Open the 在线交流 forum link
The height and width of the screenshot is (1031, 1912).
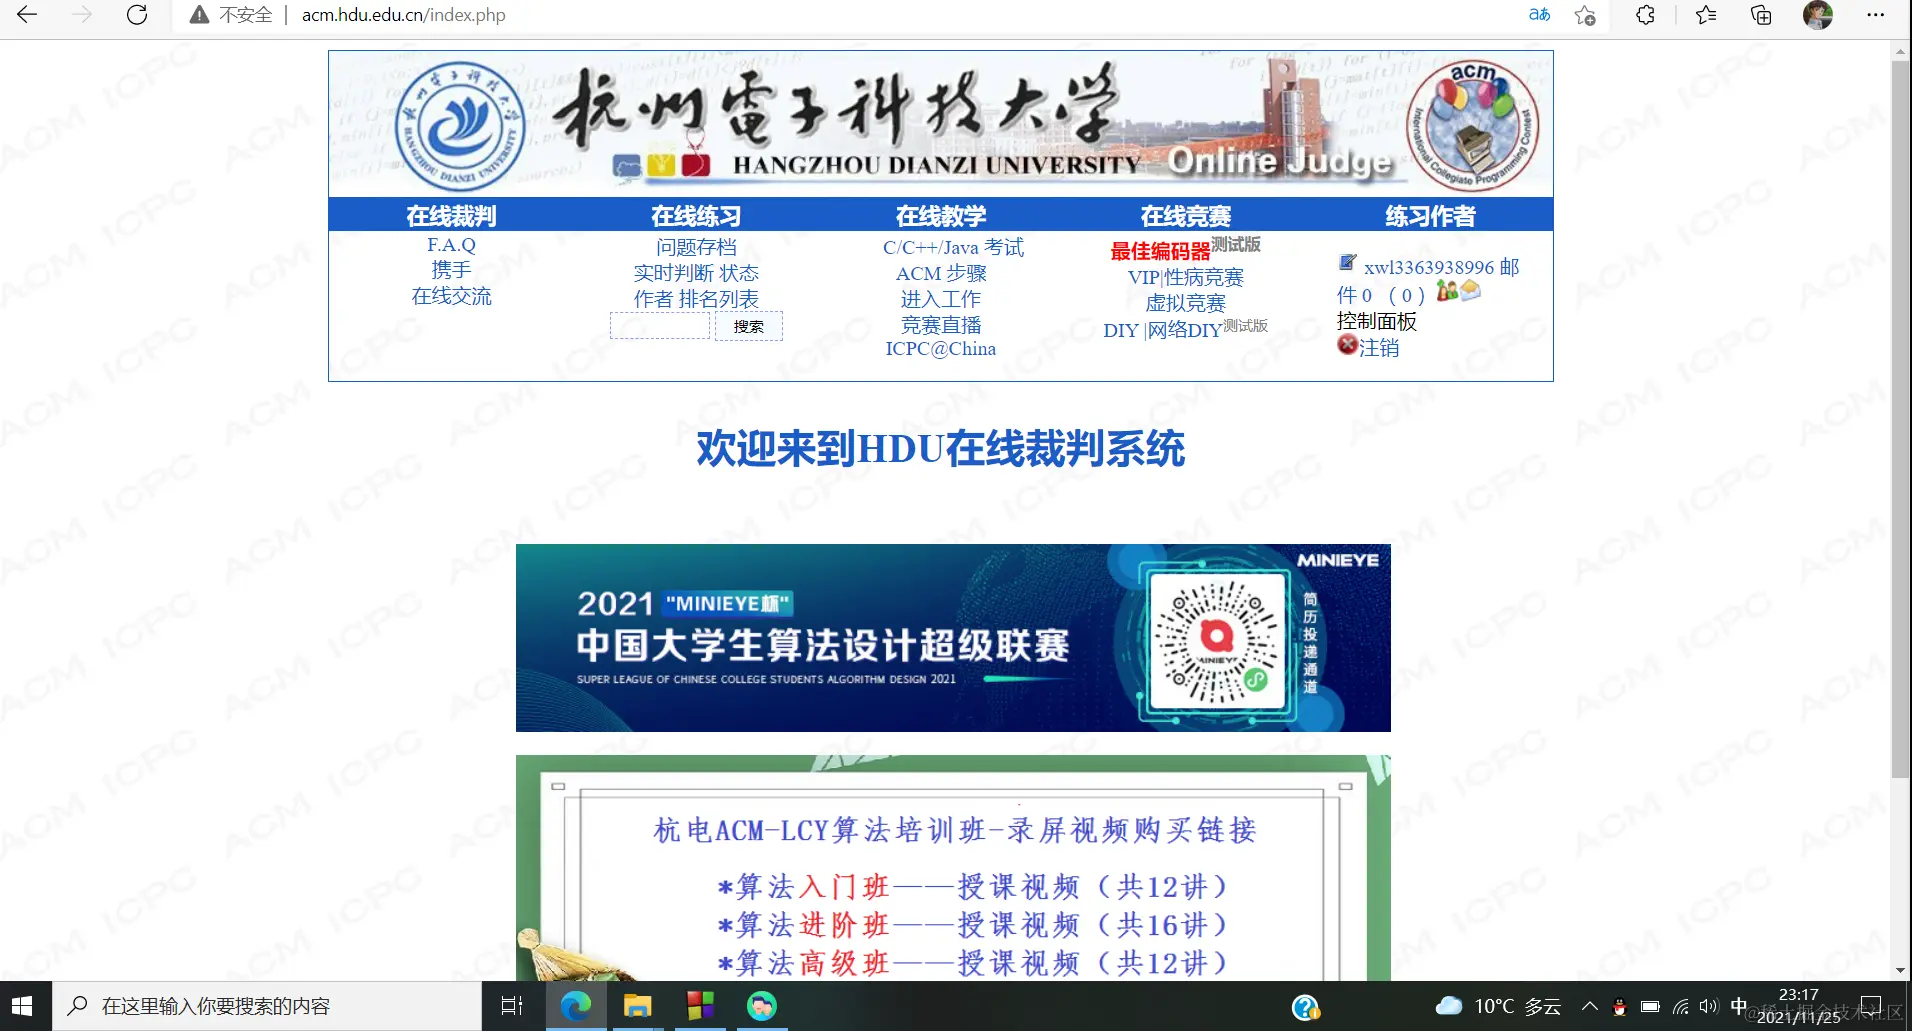coord(451,296)
